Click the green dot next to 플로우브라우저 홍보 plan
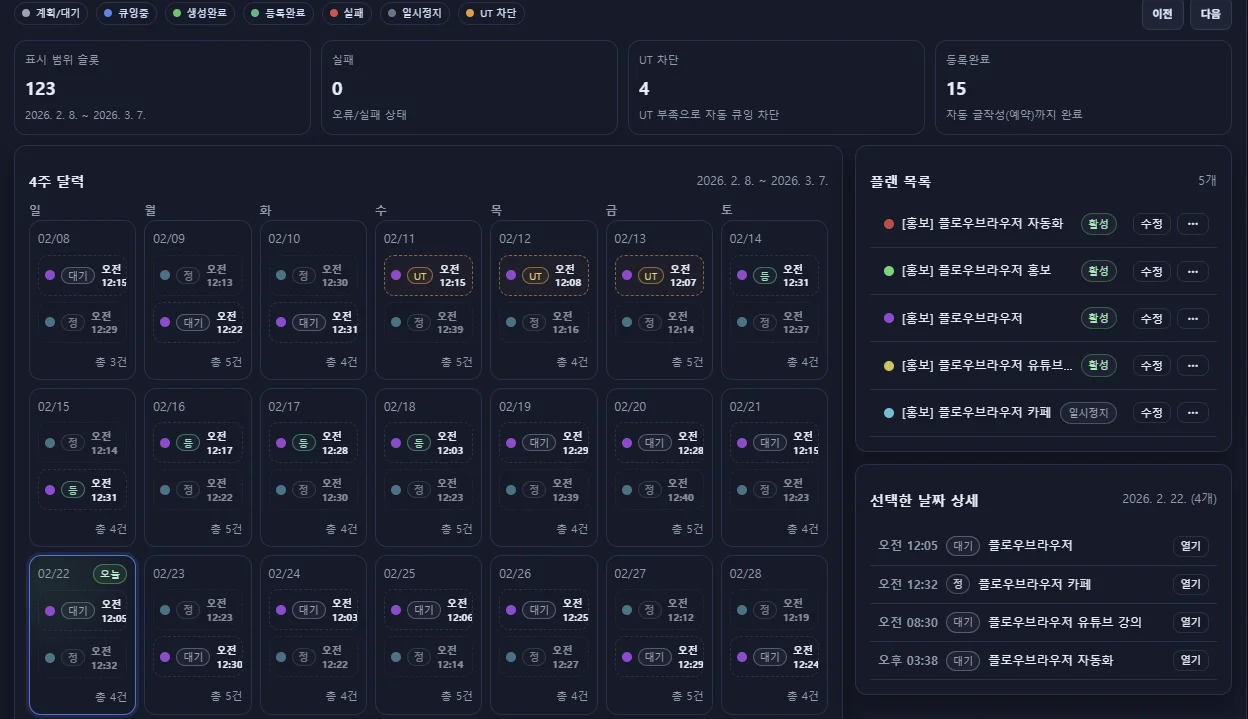Viewport: 1248px width, 719px height. tap(886, 271)
